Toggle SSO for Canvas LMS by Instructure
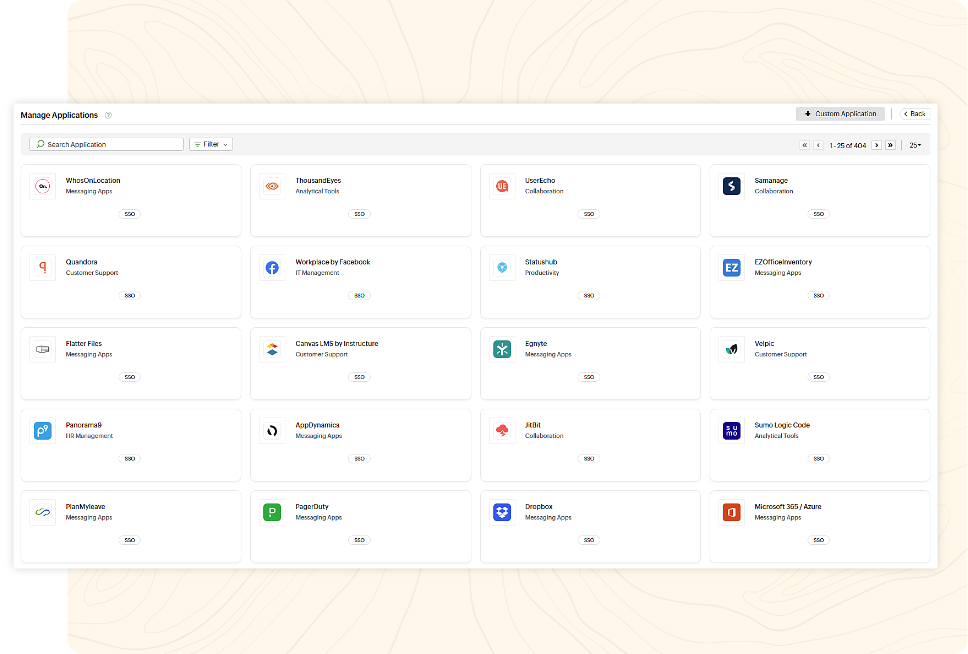Screen dimensions: 968x654 359,377
